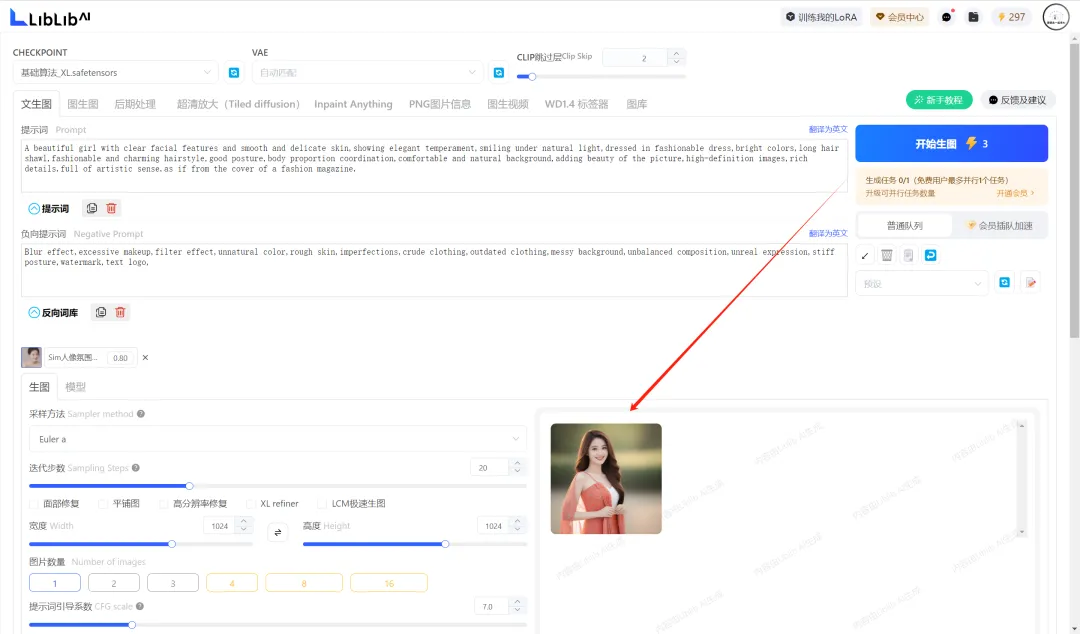Select 3 for number of images
The height and width of the screenshot is (634, 1080).
tap(173, 583)
